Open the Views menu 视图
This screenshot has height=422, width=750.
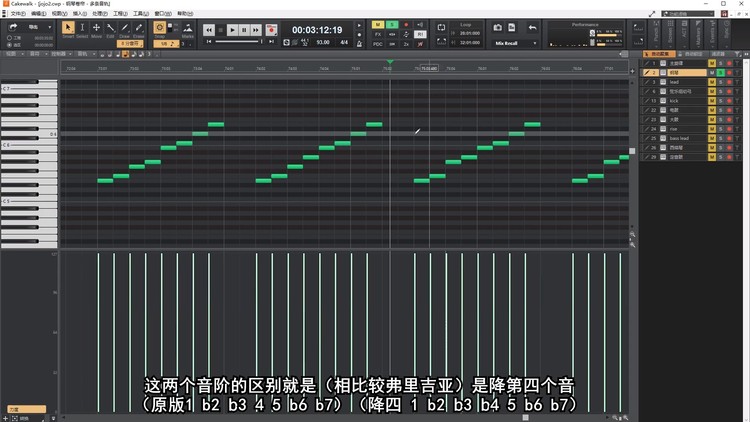click(59, 13)
